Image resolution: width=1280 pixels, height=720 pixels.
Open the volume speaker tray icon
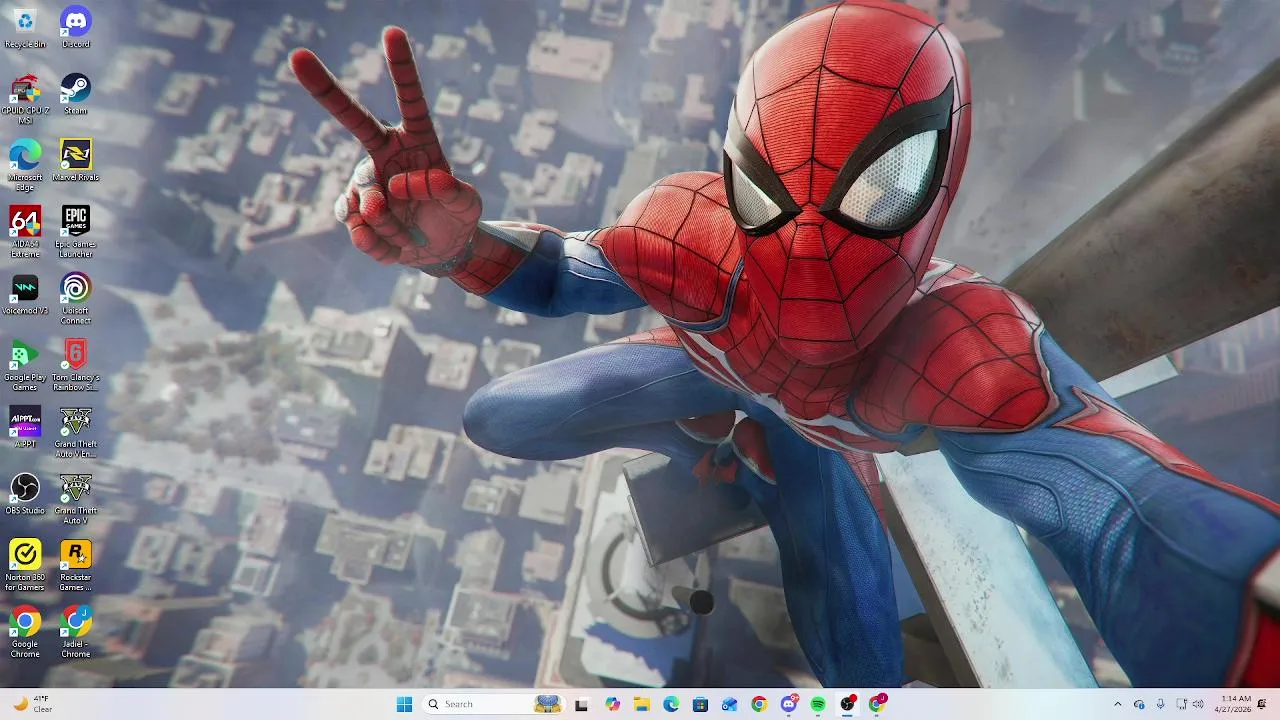pyautogui.click(x=1198, y=704)
